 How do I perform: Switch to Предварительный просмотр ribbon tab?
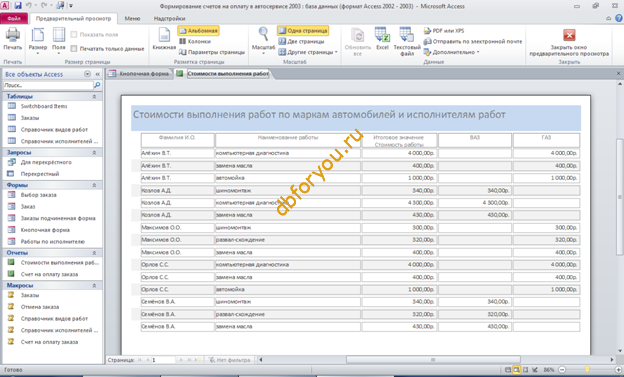tap(74, 19)
